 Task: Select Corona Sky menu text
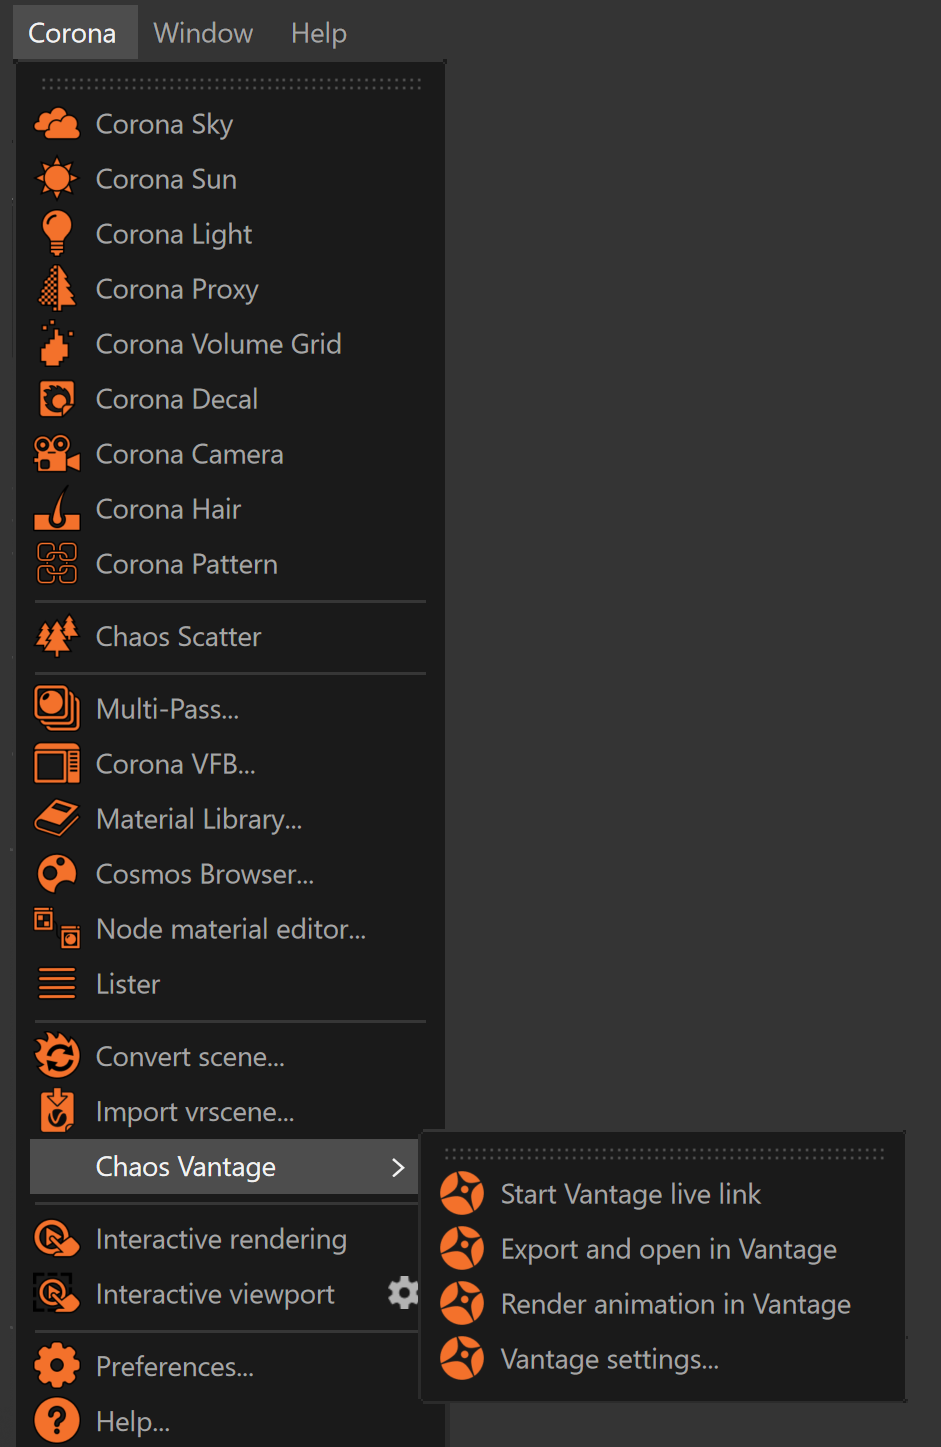(164, 125)
